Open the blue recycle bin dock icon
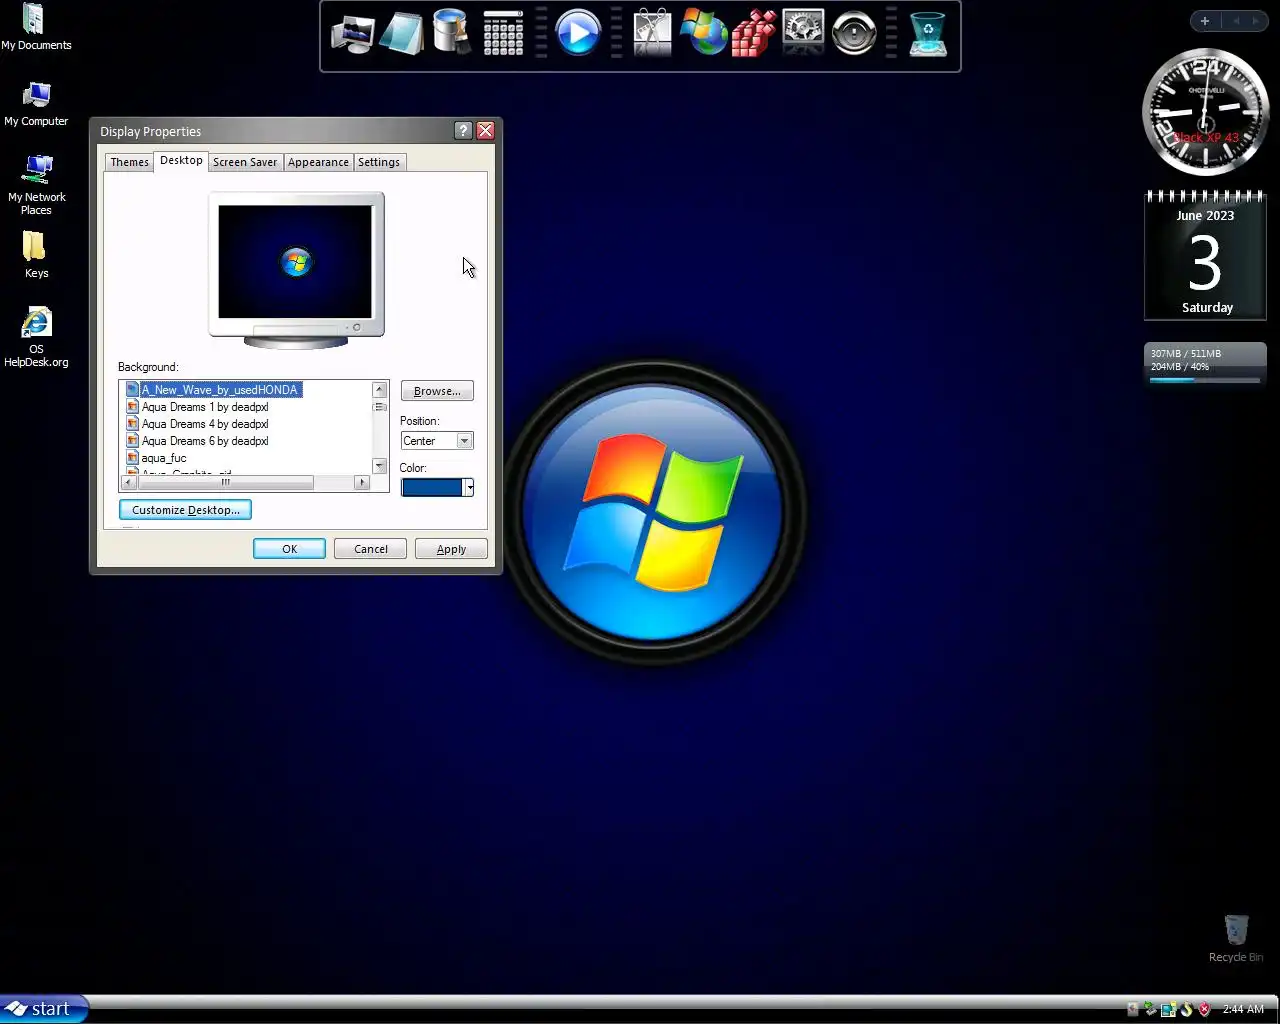This screenshot has height=1024, width=1280. pos(928,33)
